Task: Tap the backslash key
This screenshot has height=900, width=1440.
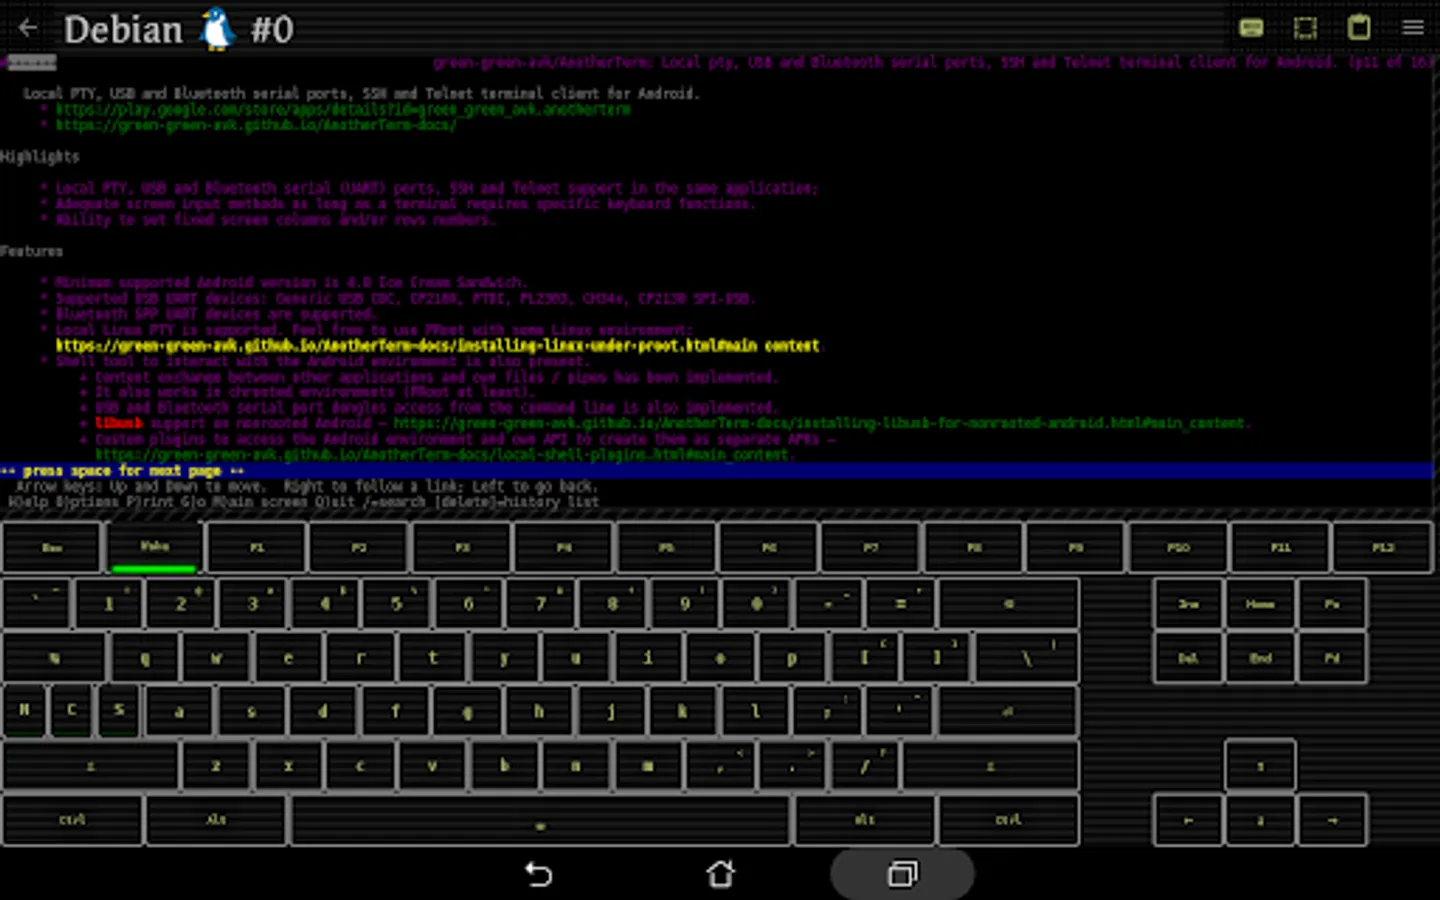Action: [1027, 657]
